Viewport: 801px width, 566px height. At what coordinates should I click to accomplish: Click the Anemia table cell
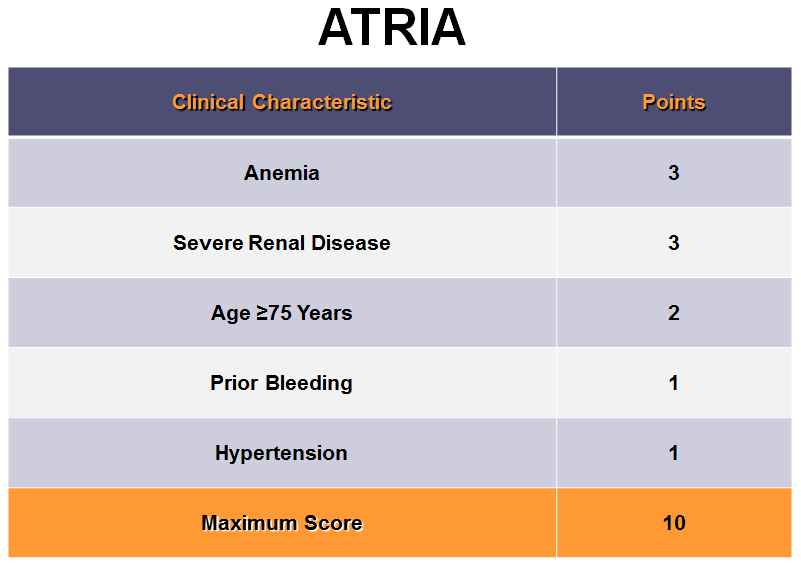point(282,173)
